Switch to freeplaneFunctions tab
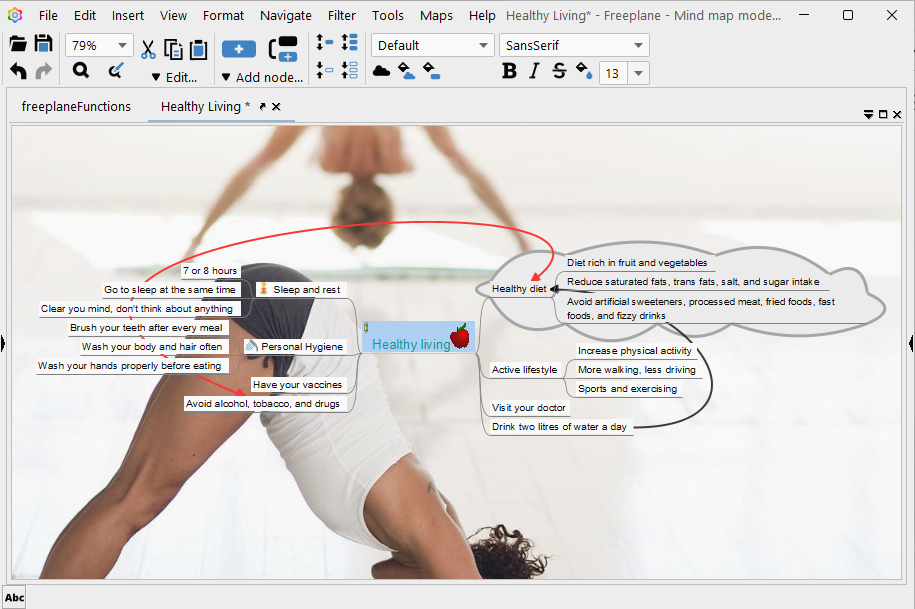Screen dimensions: 915x609 76,106
